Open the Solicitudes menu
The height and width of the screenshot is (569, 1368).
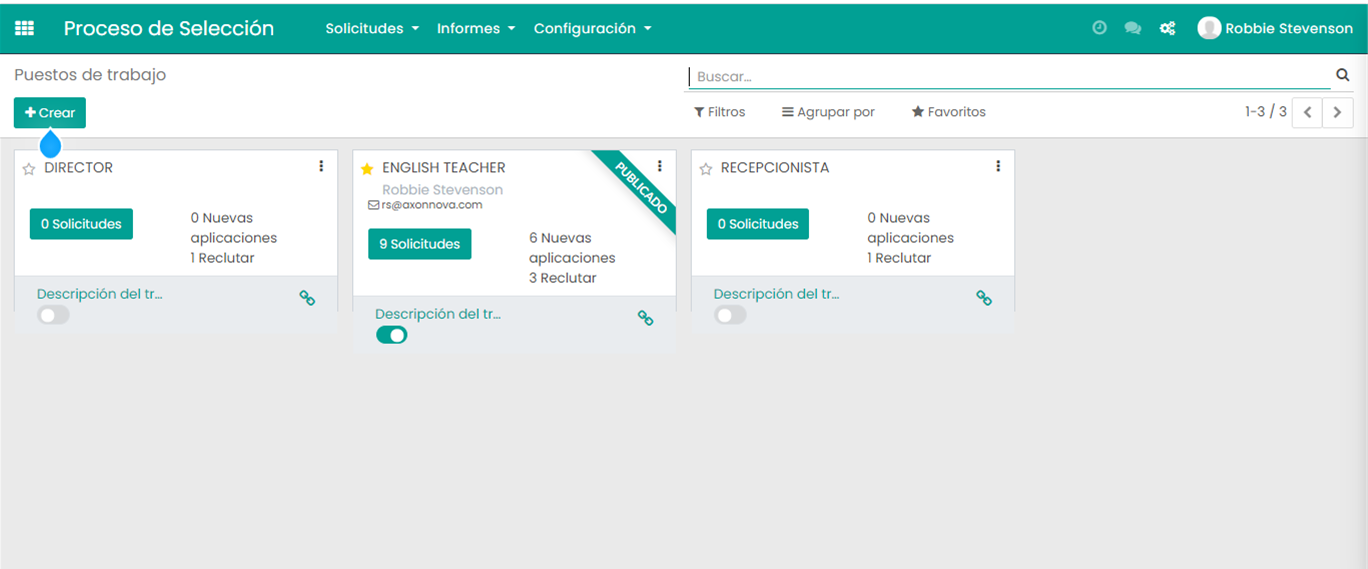pyautogui.click(x=372, y=29)
